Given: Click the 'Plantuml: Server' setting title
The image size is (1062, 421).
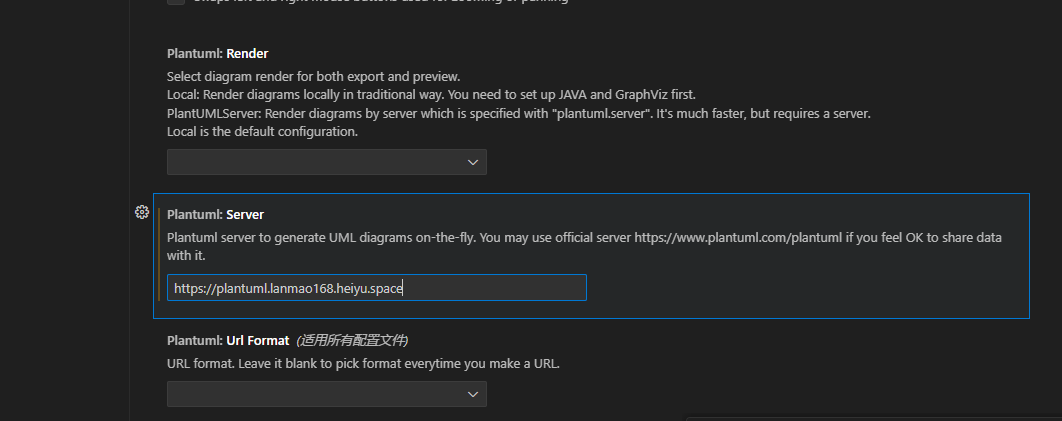Looking at the screenshot, I should [215, 215].
